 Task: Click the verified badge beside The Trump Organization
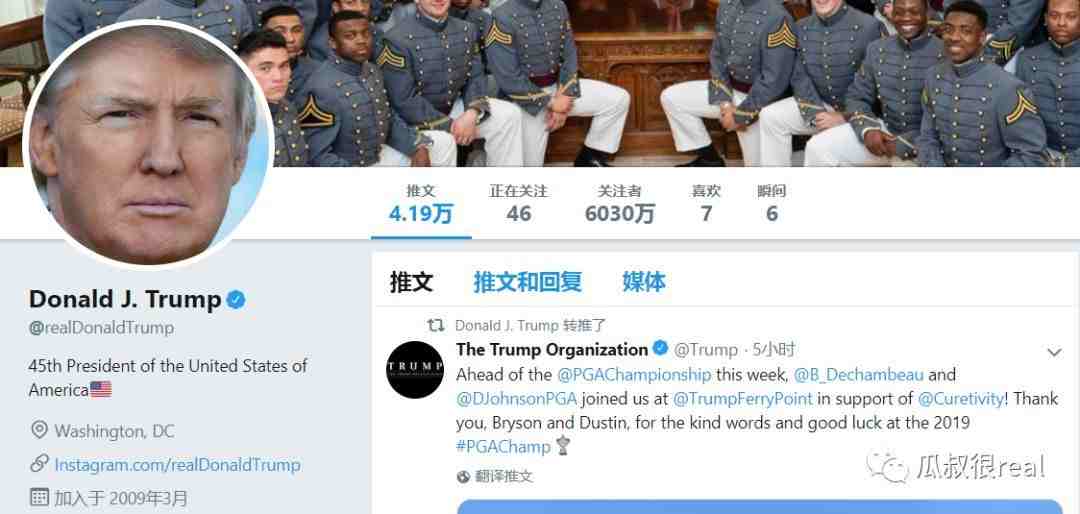tap(660, 349)
